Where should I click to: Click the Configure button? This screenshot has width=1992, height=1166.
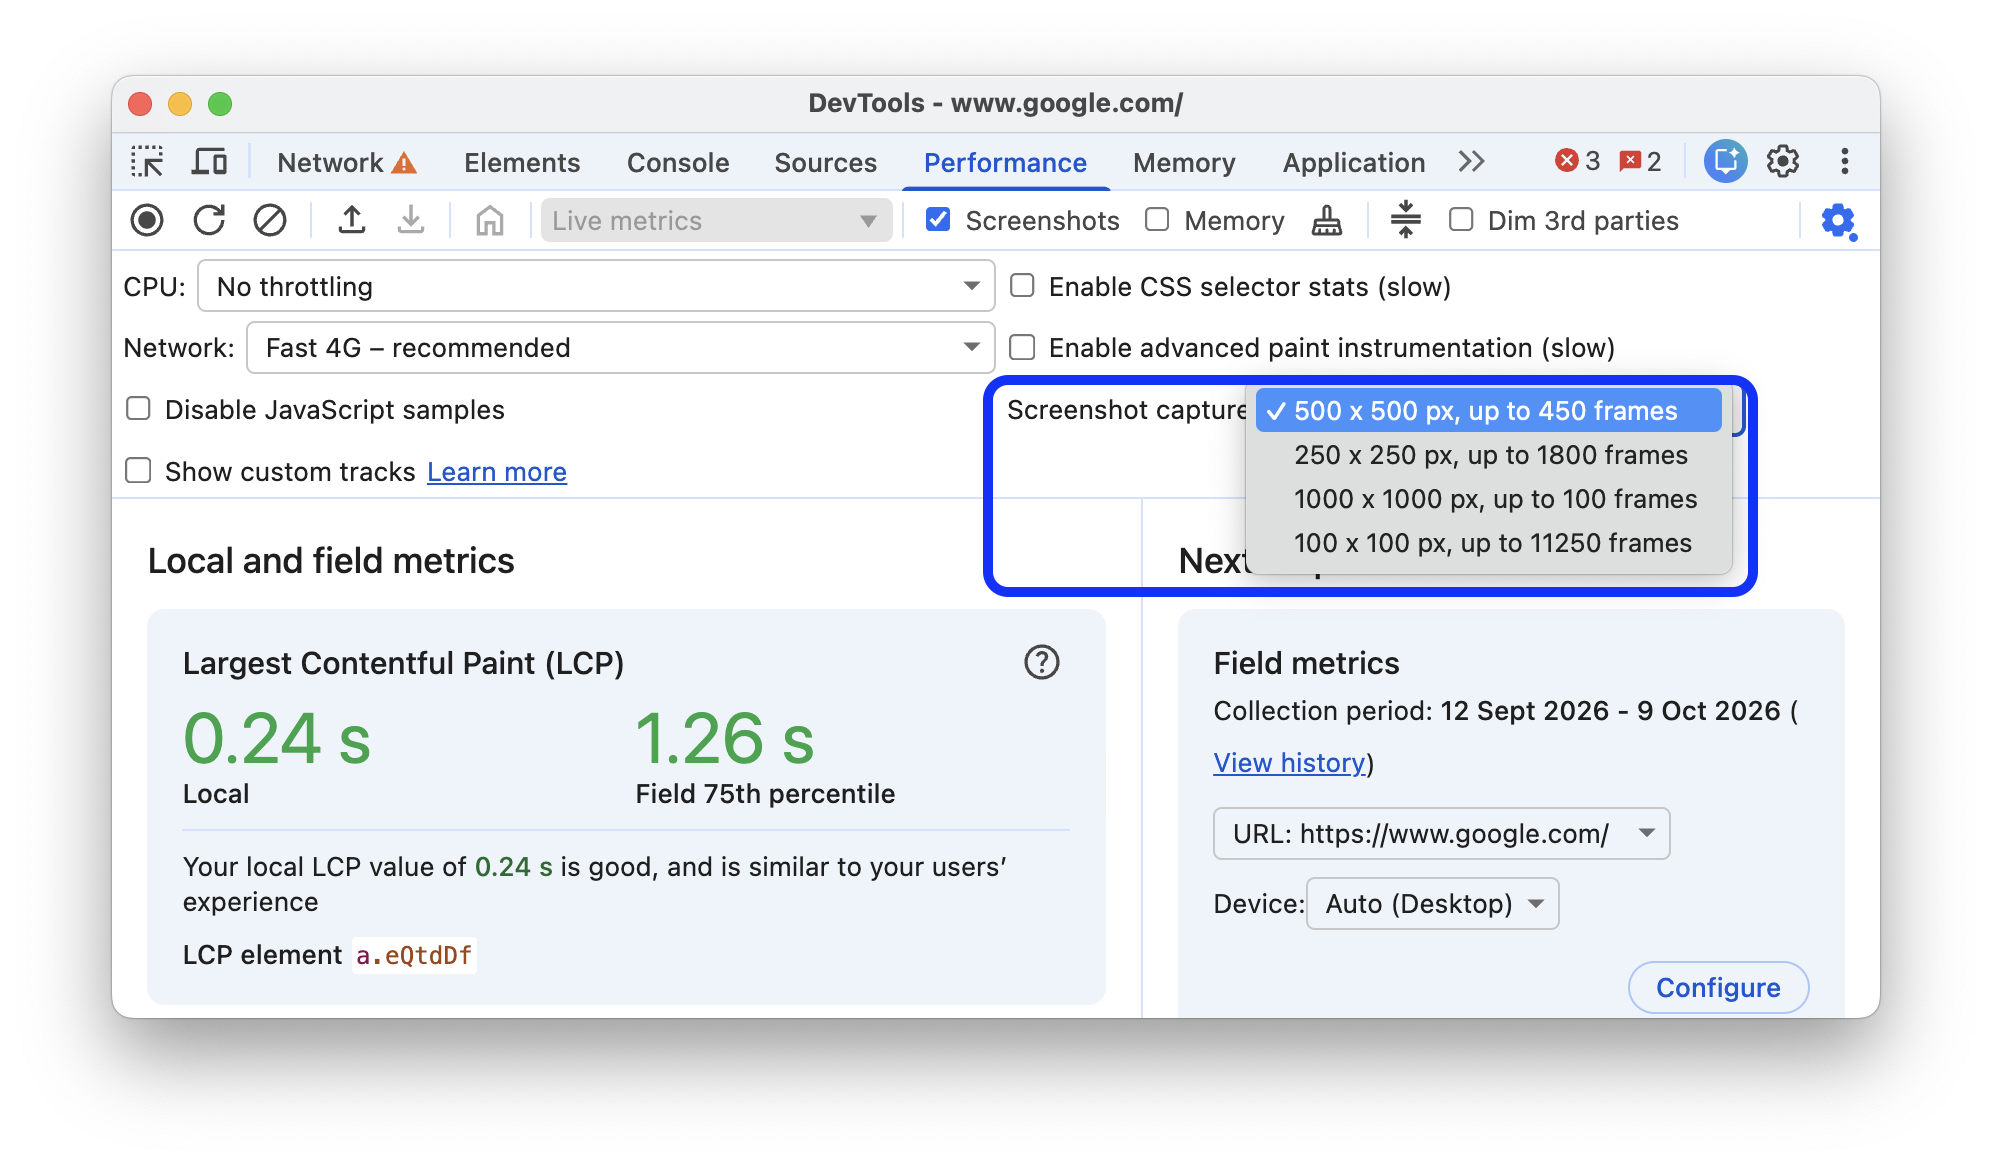pyautogui.click(x=1718, y=988)
